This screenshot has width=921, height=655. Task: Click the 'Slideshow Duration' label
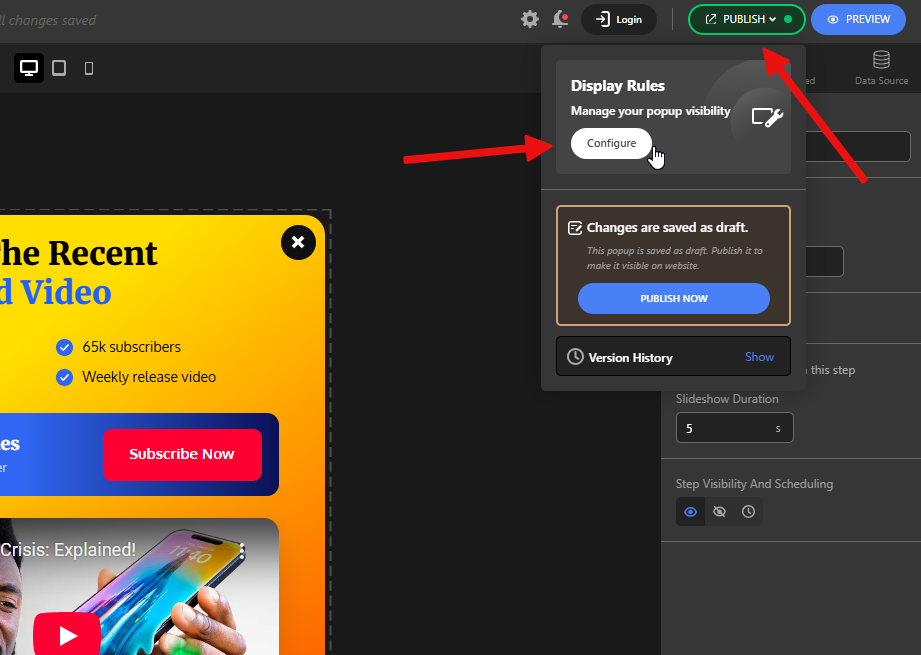tap(727, 399)
